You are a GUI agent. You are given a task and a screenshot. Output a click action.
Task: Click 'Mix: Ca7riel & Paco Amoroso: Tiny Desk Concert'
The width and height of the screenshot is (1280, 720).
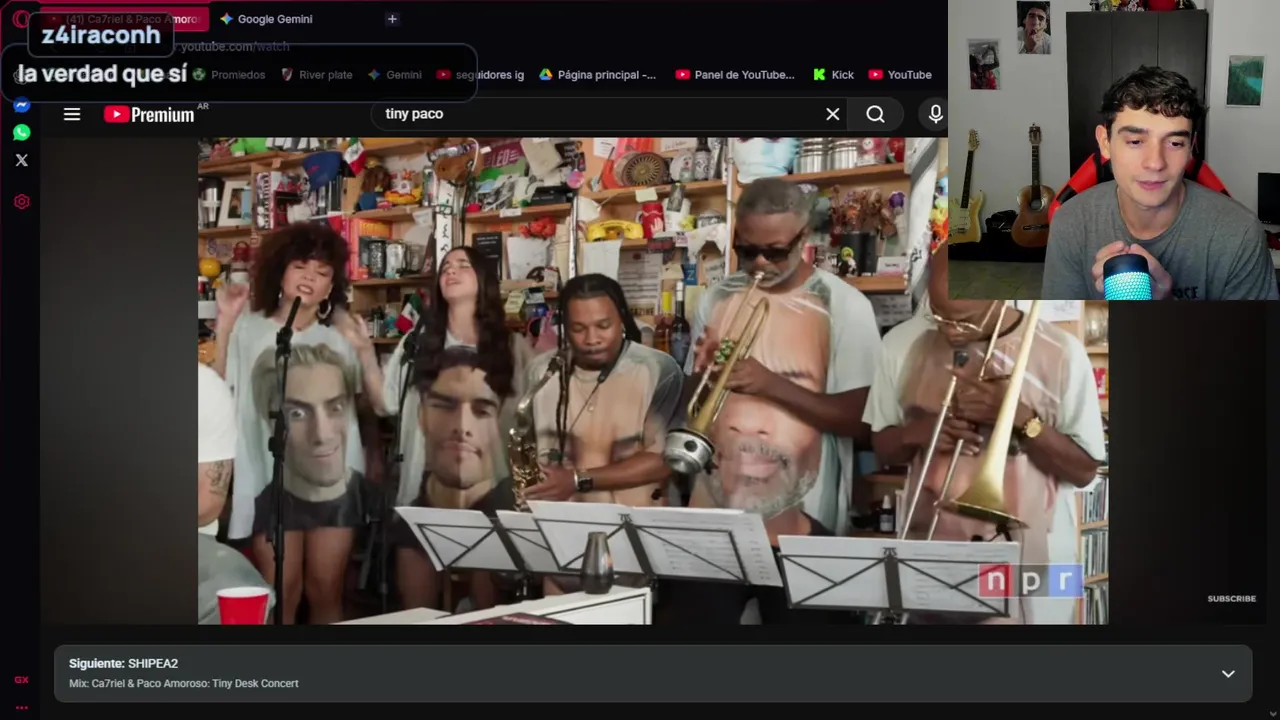pos(184,684)
